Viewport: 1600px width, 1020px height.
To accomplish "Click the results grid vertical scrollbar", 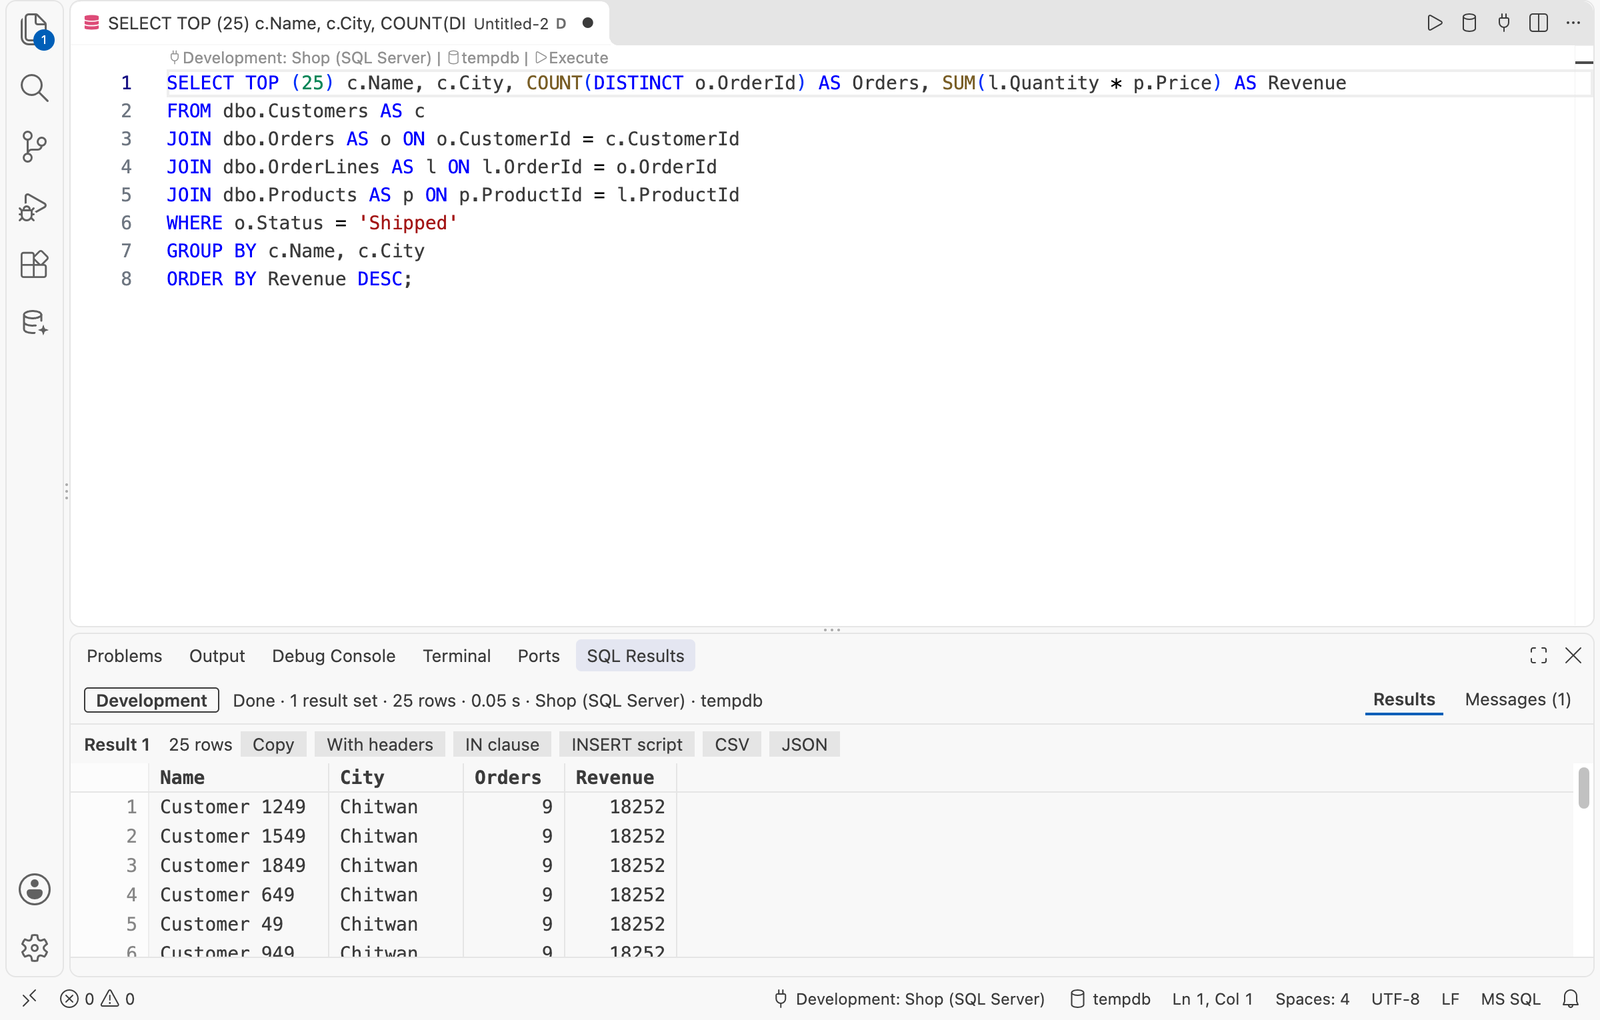I will [x=1583, y=788].
